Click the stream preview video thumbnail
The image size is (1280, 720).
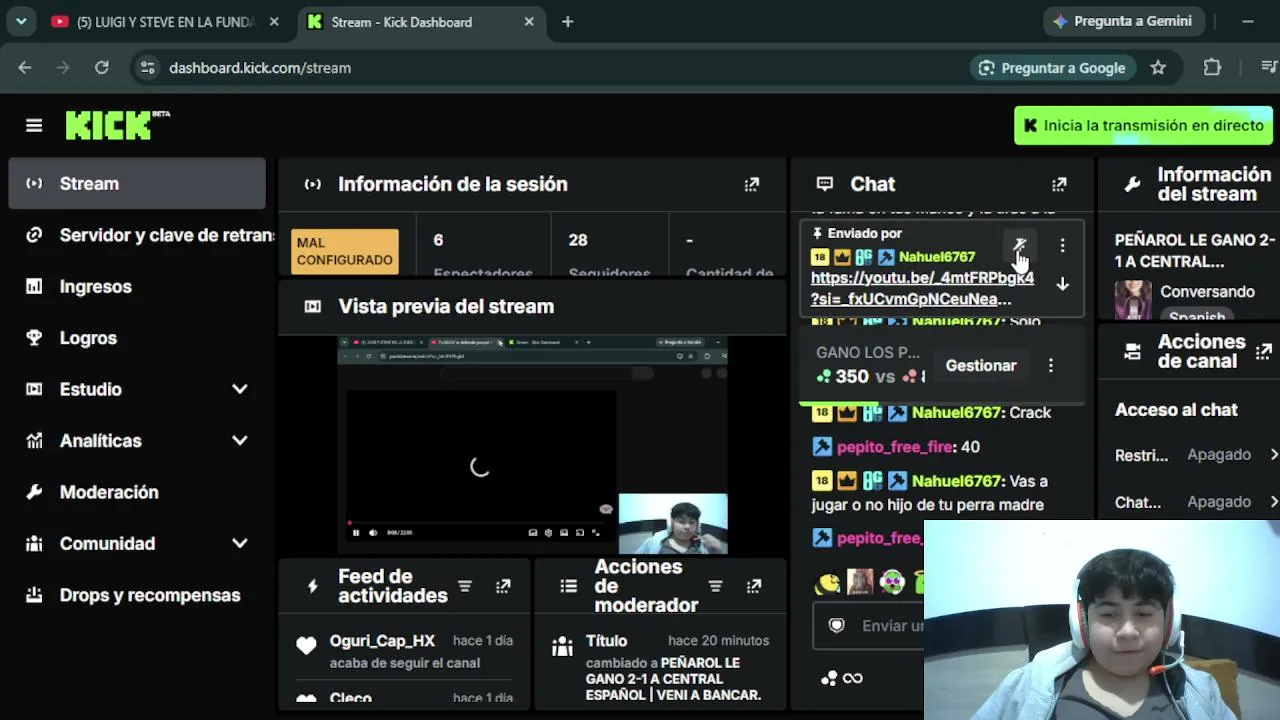[x=532, y=445]
